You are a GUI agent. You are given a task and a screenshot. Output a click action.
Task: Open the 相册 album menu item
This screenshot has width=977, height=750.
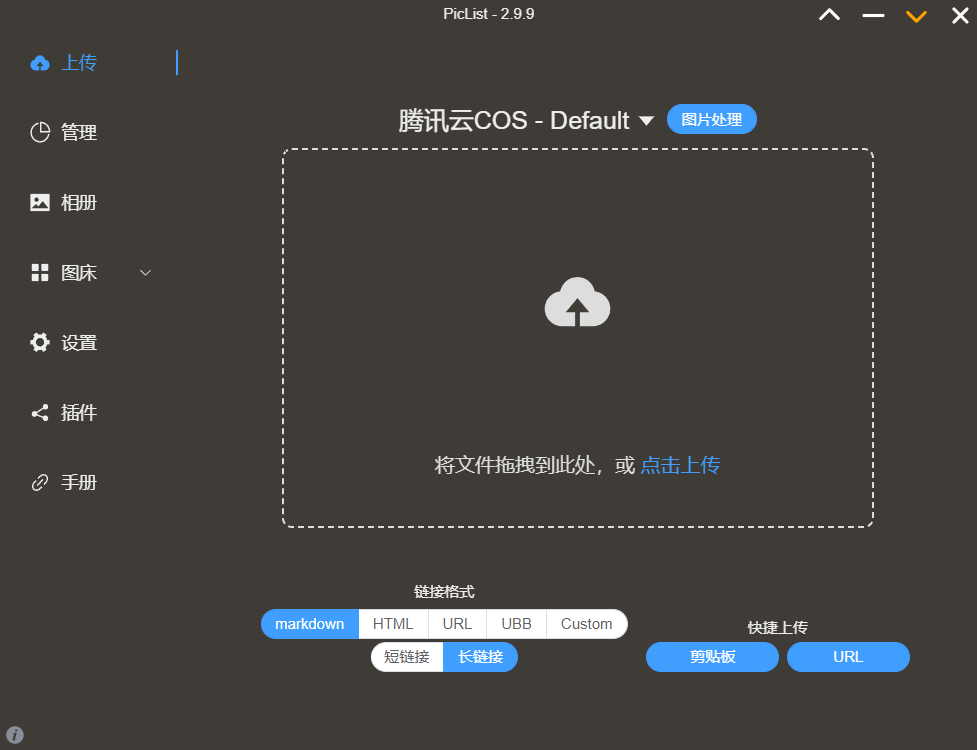coord(79,203)
